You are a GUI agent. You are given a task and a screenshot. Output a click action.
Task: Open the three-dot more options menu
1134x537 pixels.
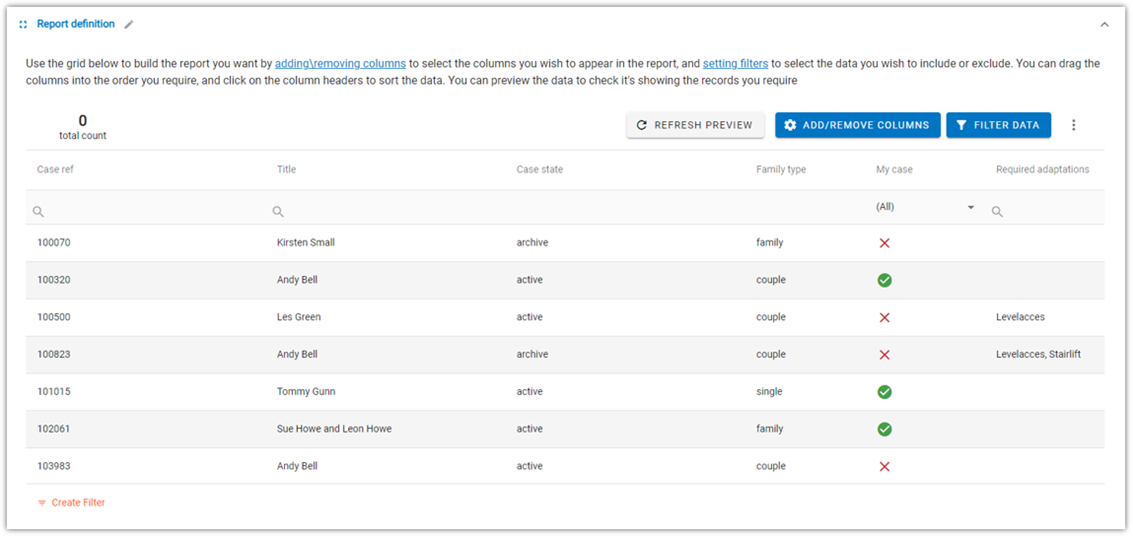(1073, 125)
